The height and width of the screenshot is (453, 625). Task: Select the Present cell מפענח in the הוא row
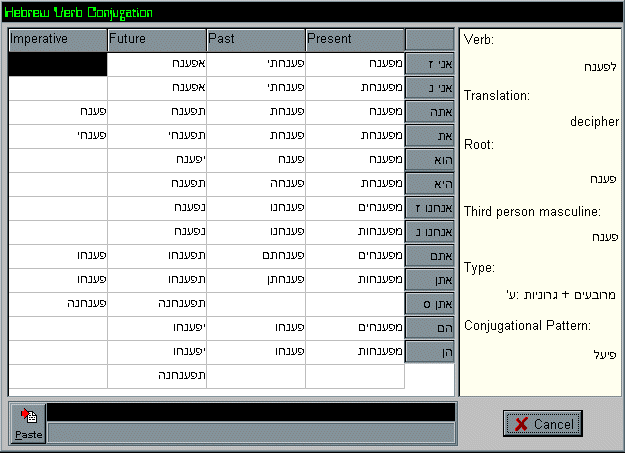(355, 160)
